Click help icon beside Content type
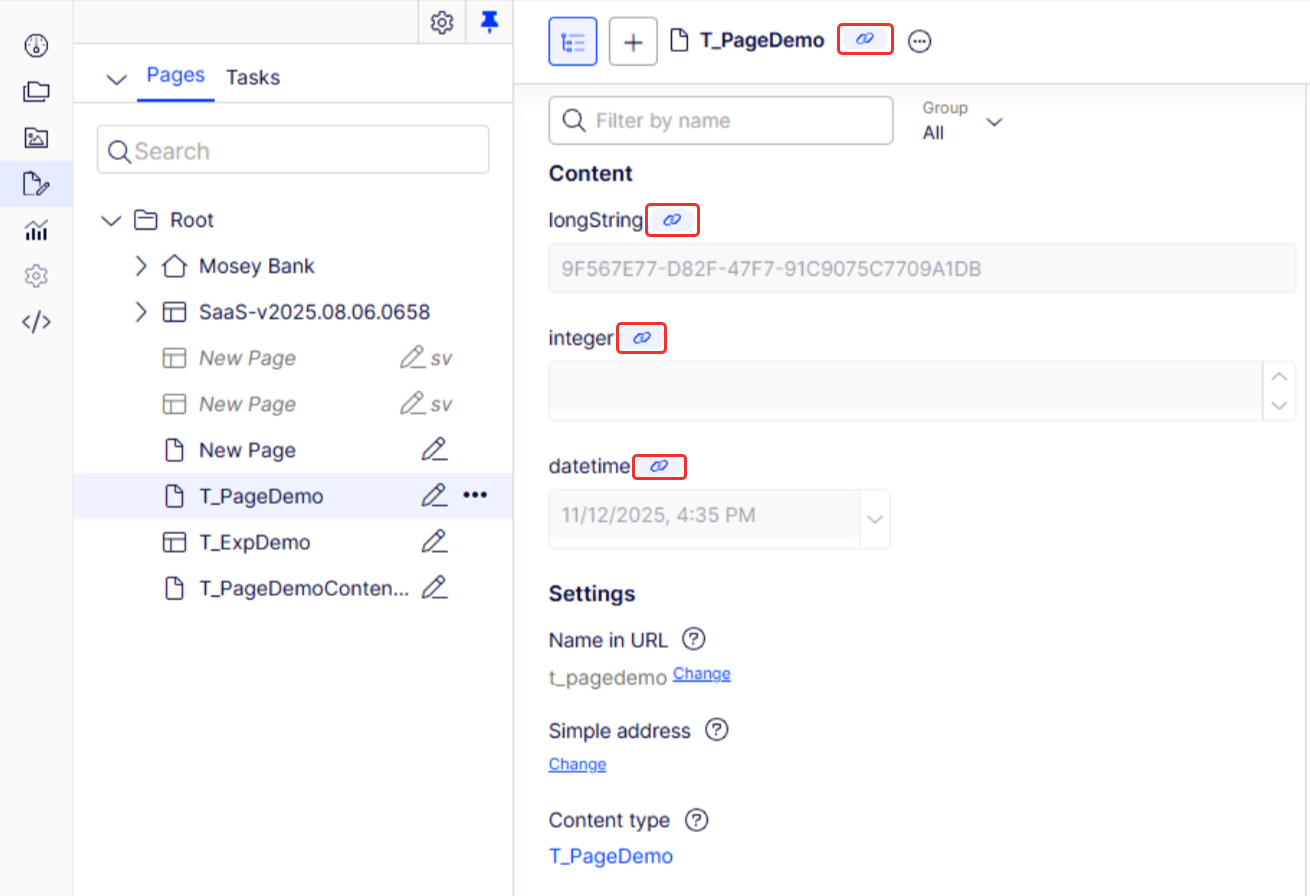 [x=697, y=820]
